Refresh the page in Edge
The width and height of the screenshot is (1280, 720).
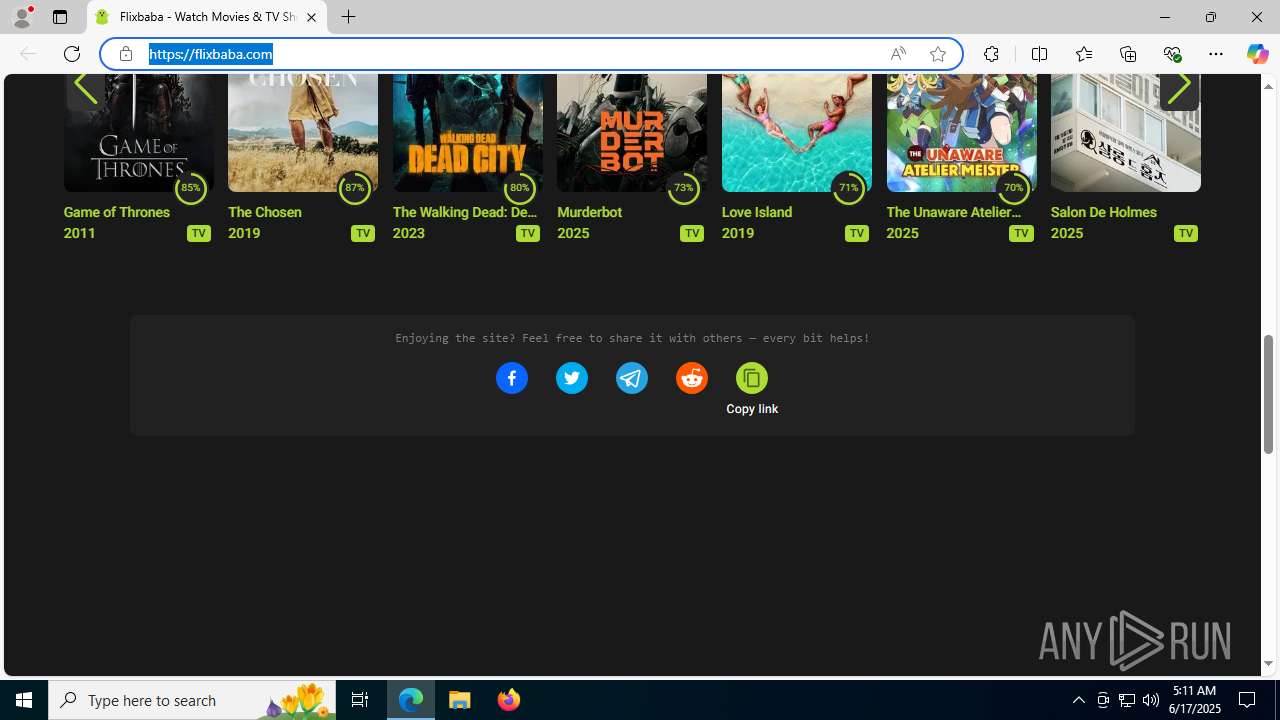click(x=72, y=54)
